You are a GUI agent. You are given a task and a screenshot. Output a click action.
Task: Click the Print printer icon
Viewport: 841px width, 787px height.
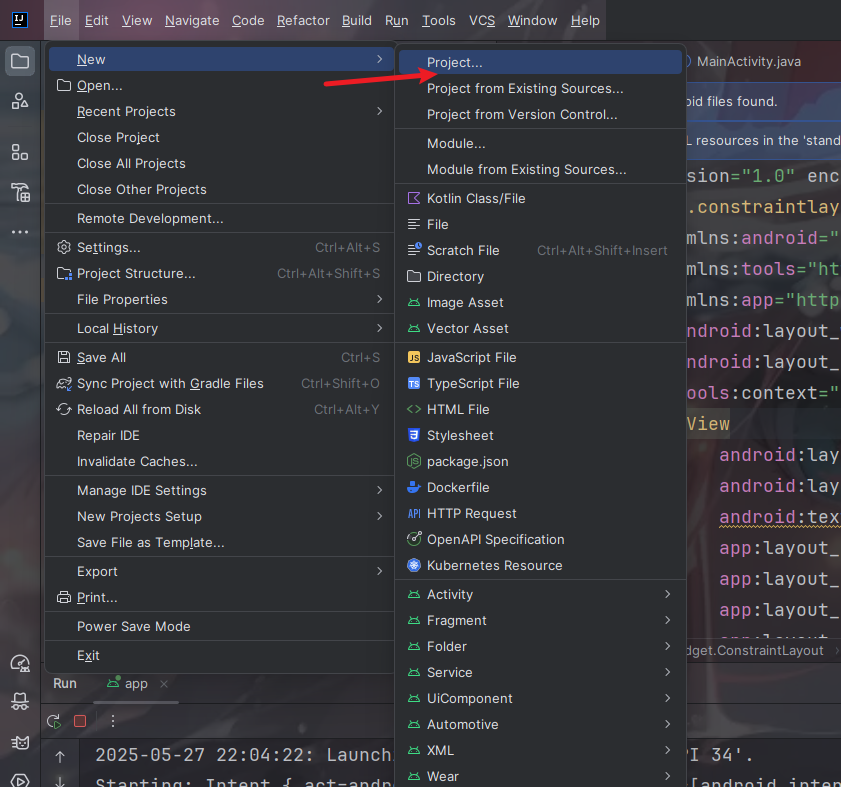tap(64, 597)
